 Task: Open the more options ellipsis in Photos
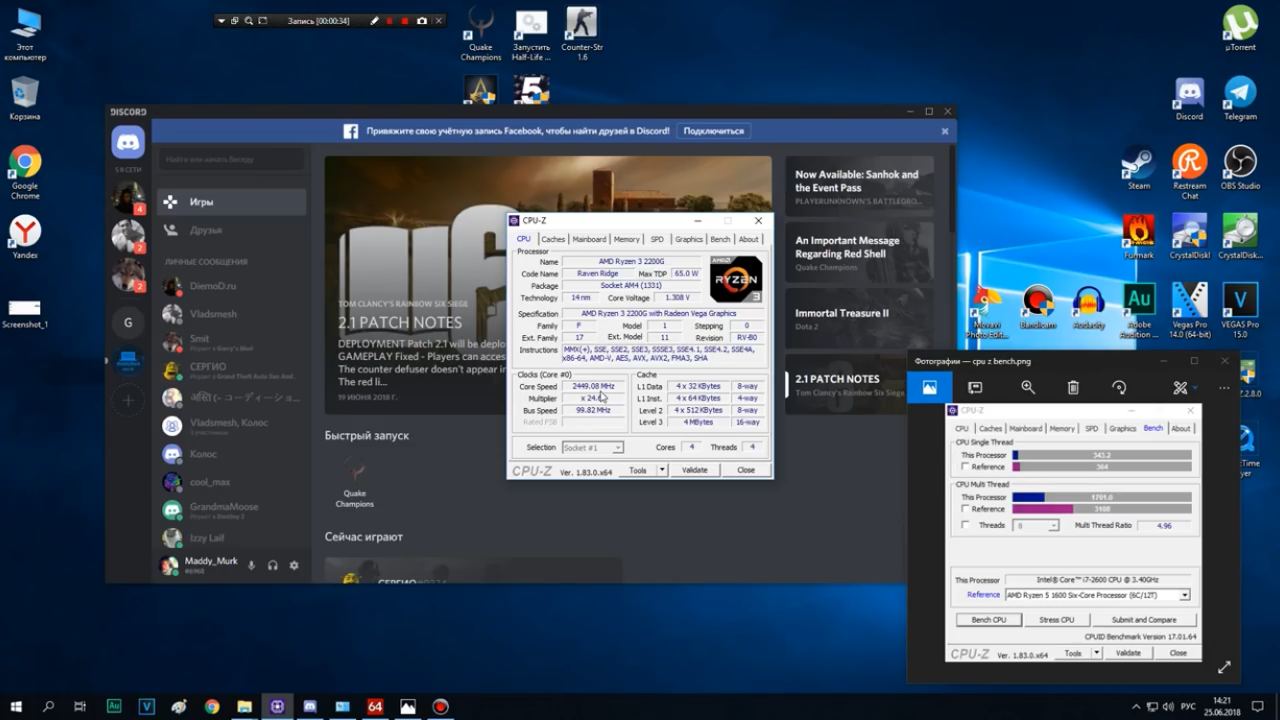(x=1224, y=388)
